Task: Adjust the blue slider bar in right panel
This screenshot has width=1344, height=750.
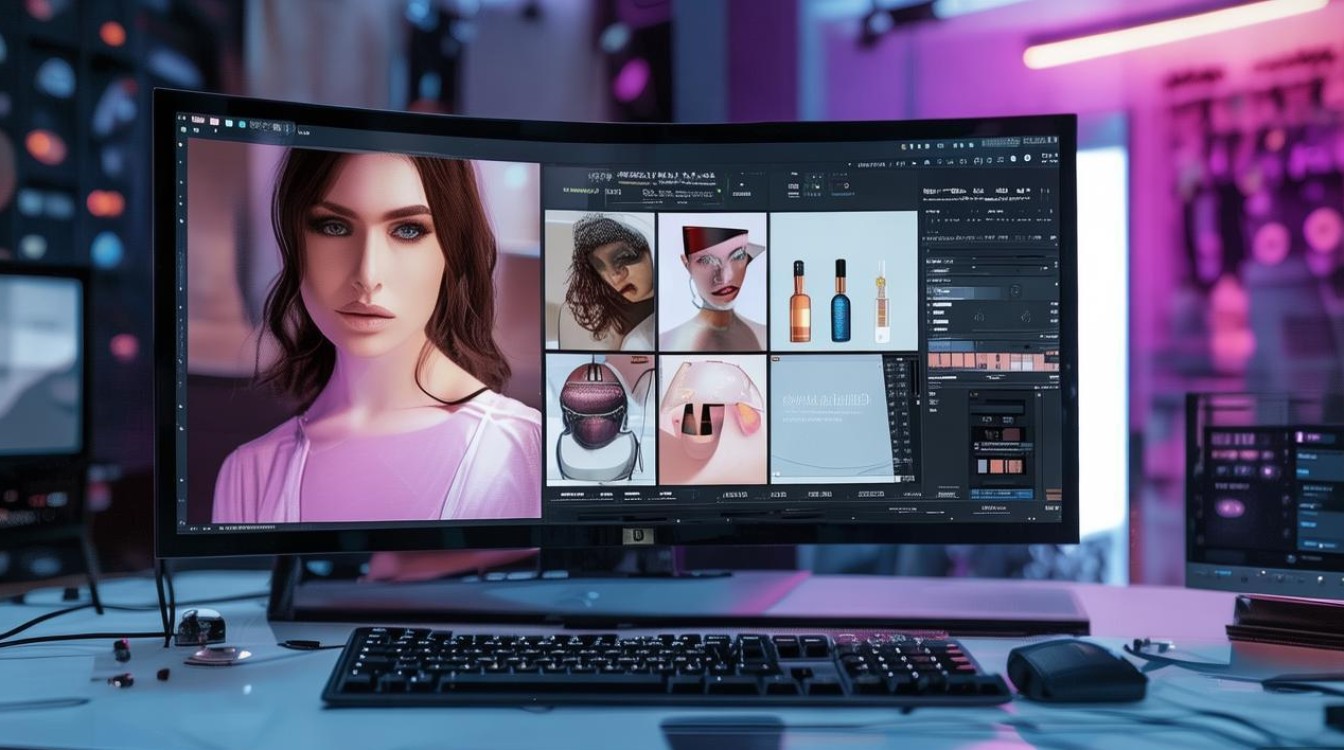Action: pyautogui.click(x=965, y=292)
